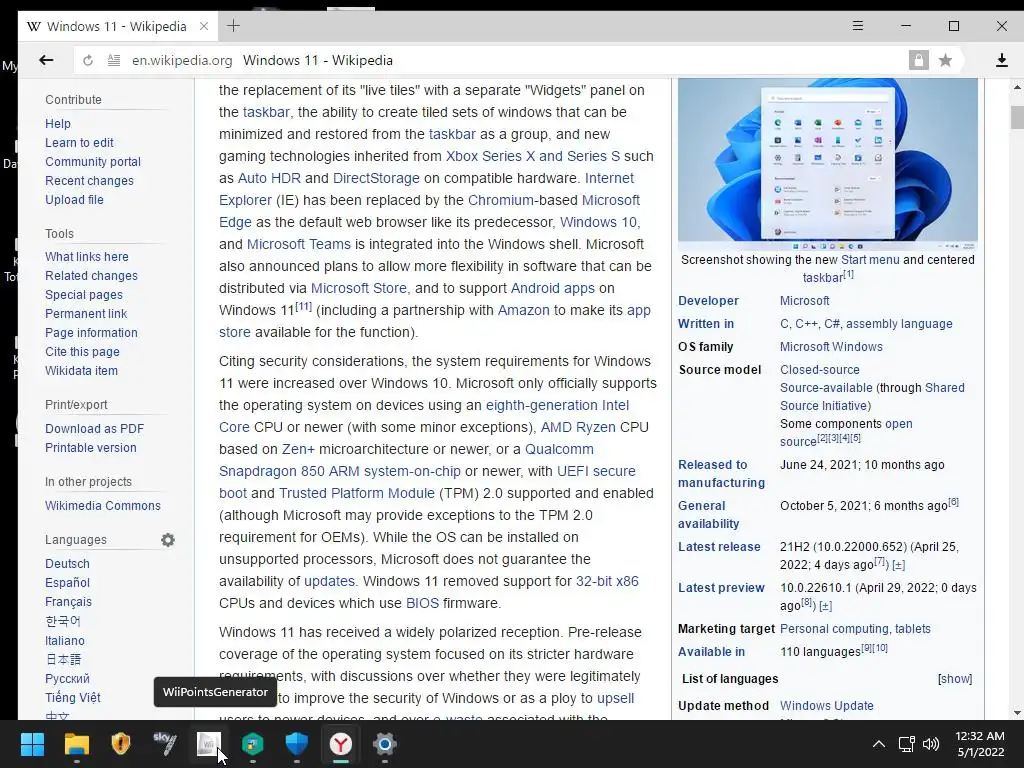Switch to Yandex Browser taskbar icon
Screen dimensions: 1024x768
pos(341,744)
